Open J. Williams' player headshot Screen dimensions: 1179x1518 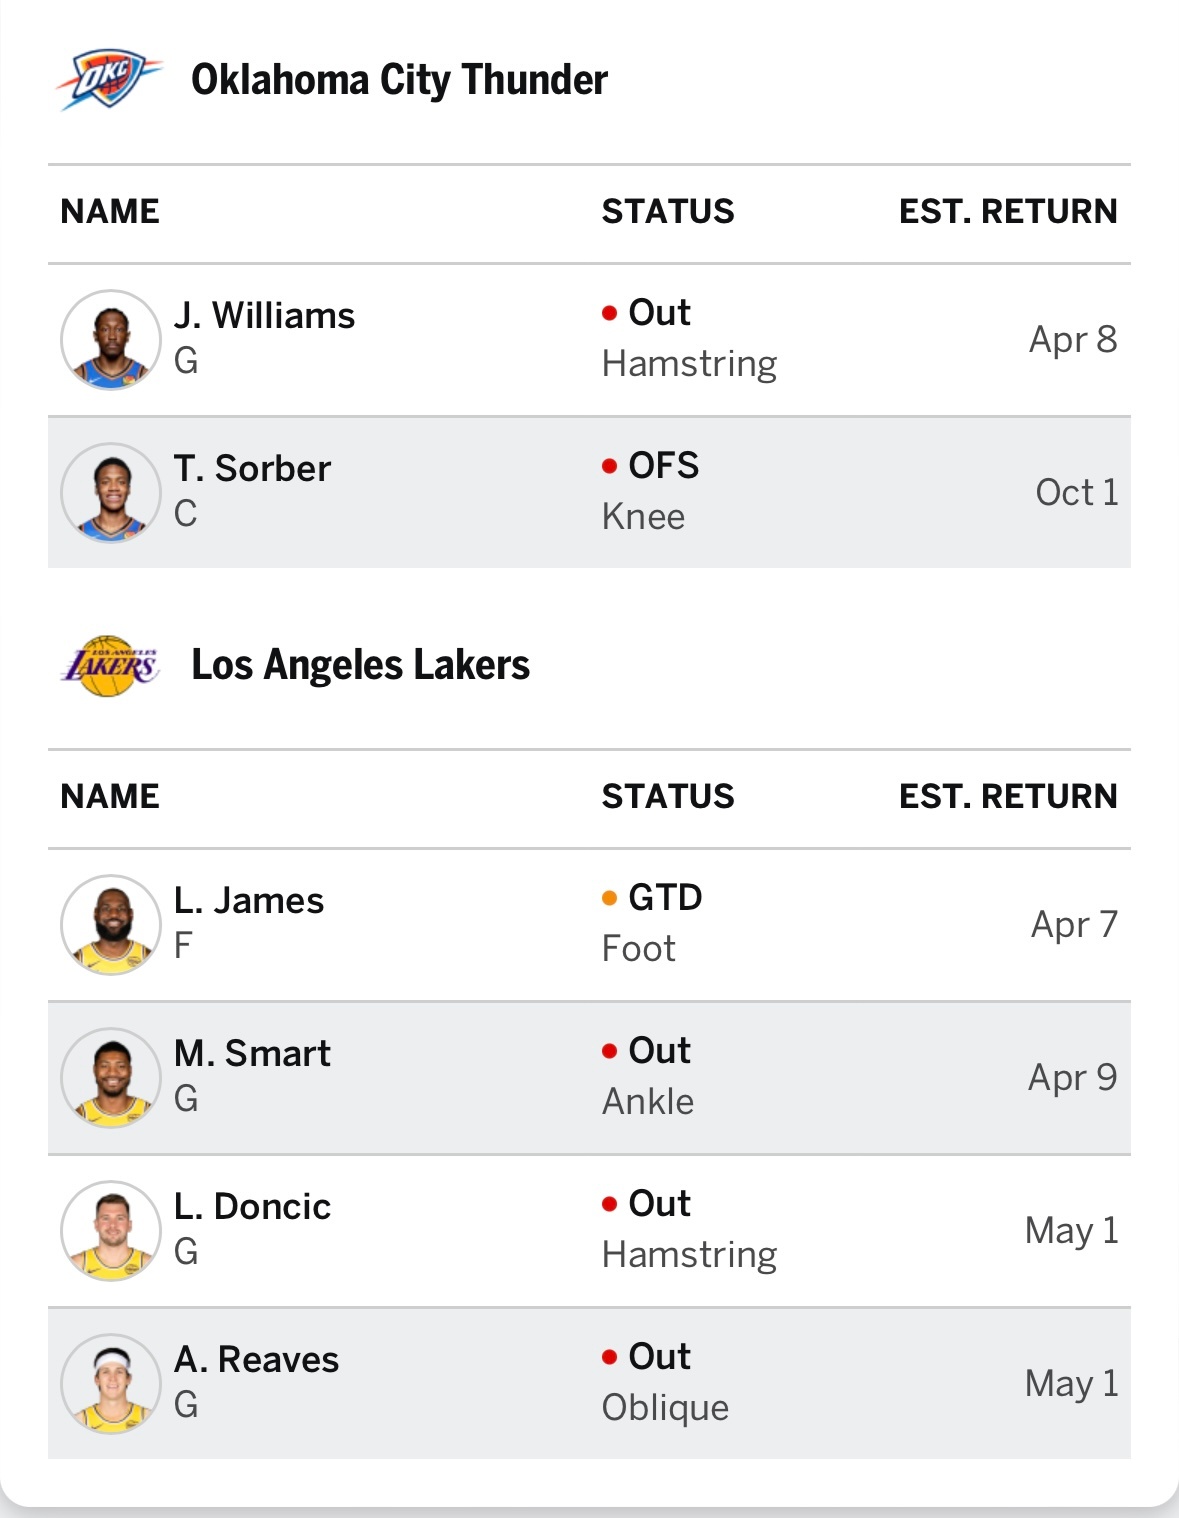(x=111, y=340)
